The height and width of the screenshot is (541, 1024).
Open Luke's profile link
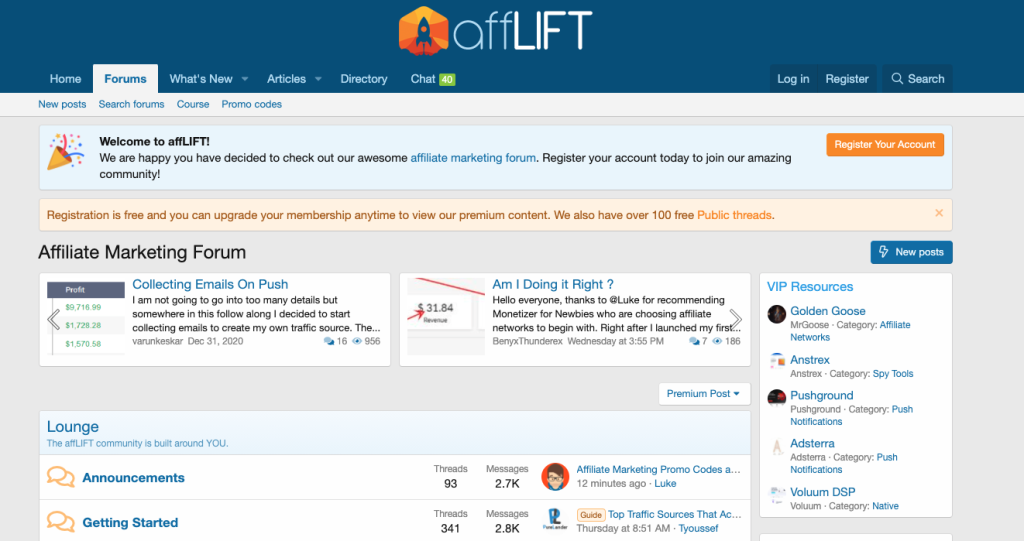click(665, 484)
